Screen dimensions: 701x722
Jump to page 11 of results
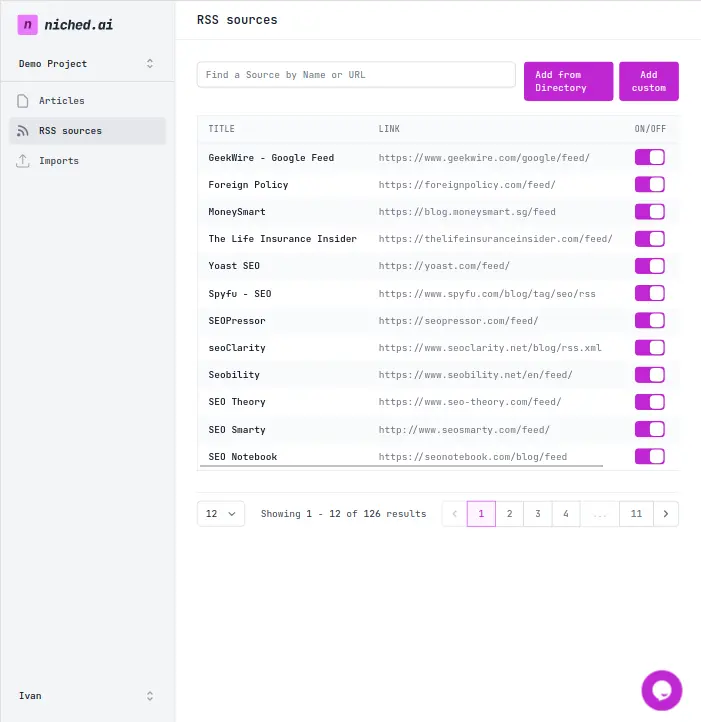click(x=636, y=513)
